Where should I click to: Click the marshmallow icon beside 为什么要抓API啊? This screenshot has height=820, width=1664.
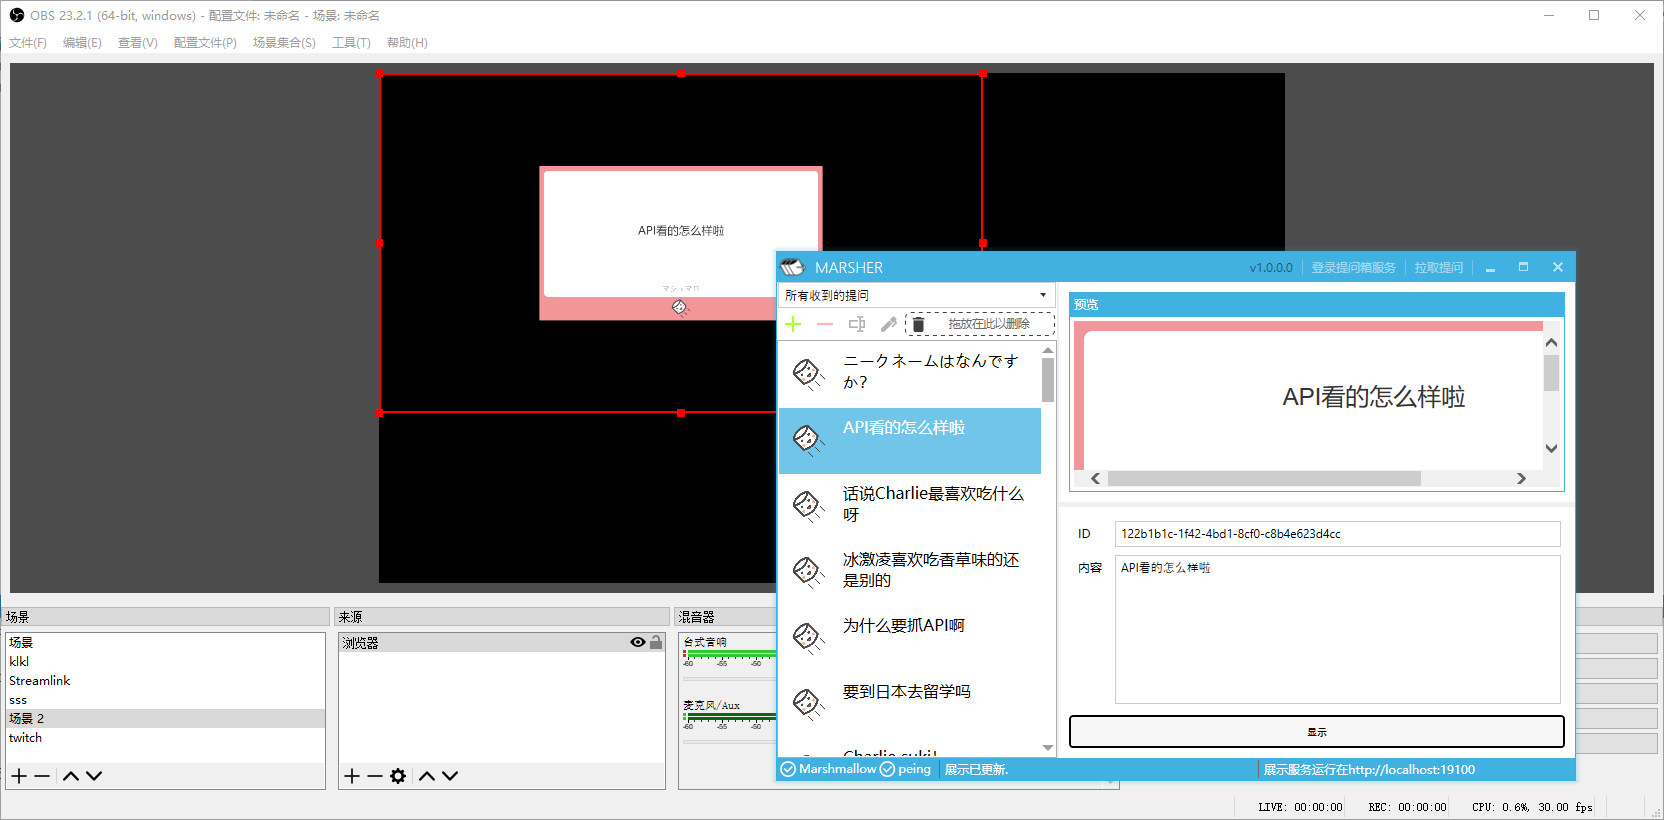point(808,637)
